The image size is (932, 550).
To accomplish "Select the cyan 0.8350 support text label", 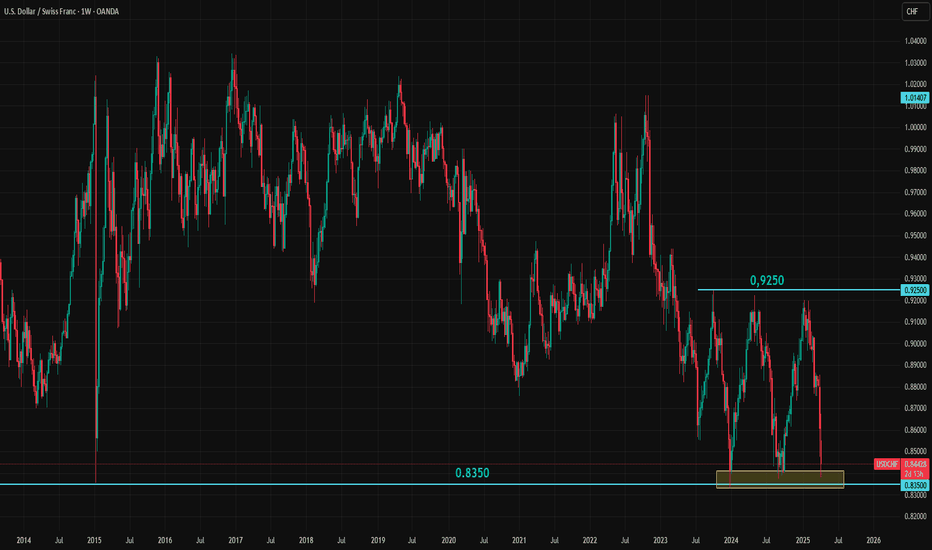I will coord(472,473).
